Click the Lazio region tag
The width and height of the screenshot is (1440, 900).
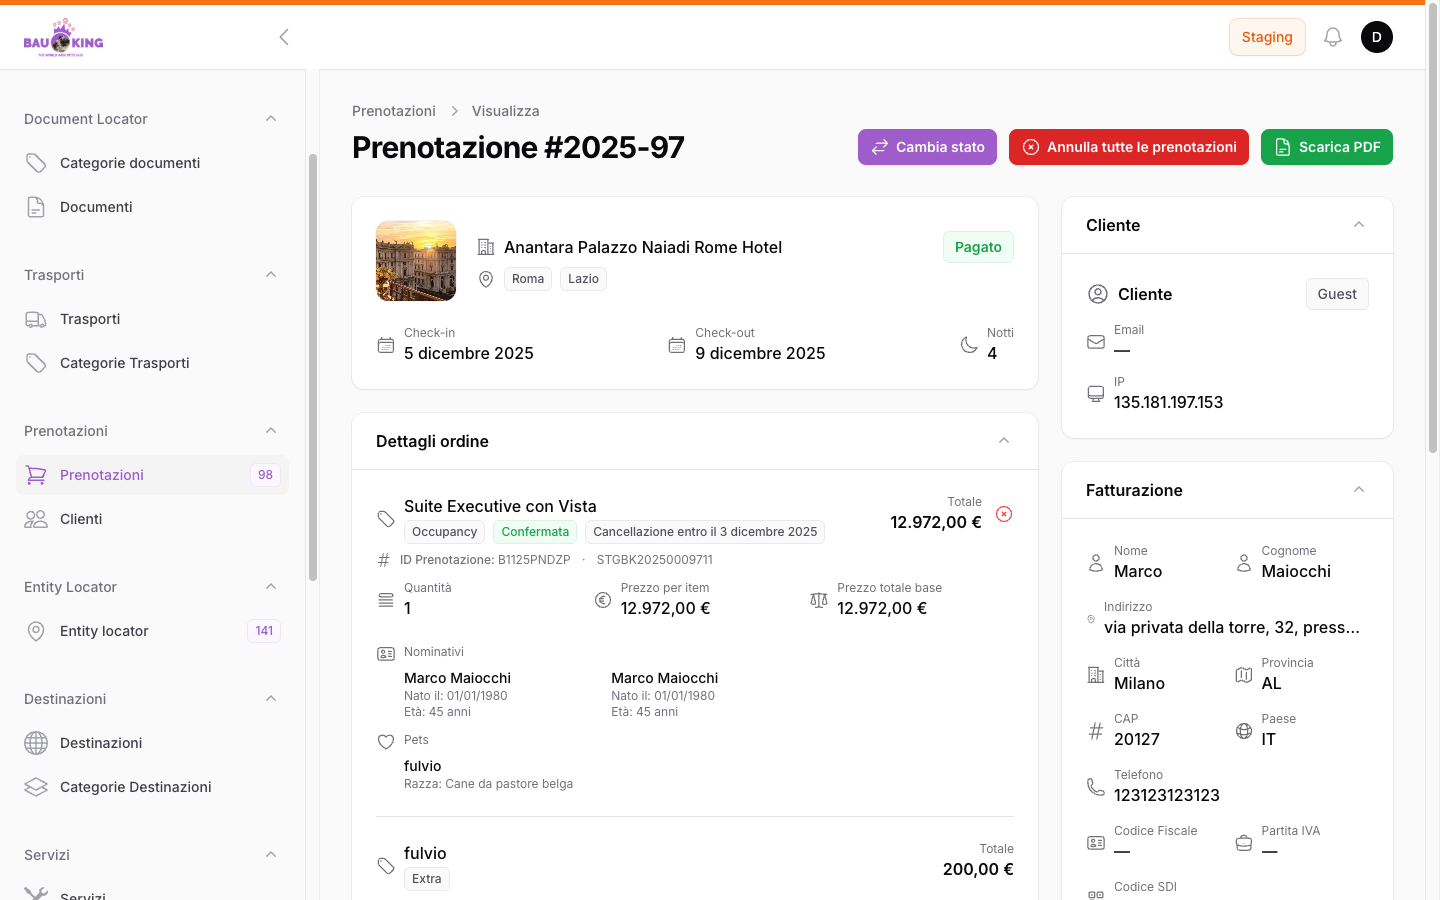pos(583,279)
